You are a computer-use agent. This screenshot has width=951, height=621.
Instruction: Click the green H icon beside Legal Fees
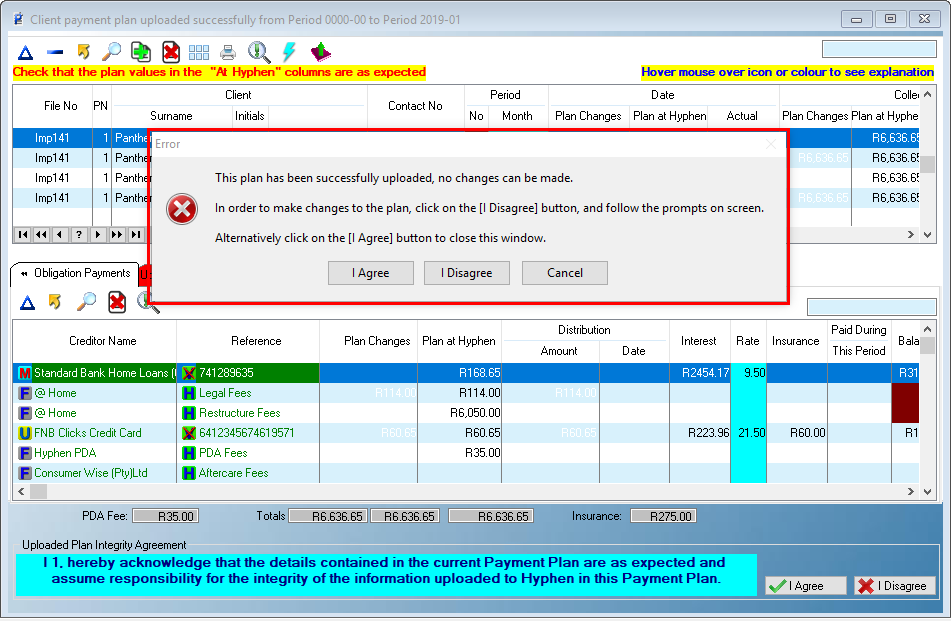[189, 393]
